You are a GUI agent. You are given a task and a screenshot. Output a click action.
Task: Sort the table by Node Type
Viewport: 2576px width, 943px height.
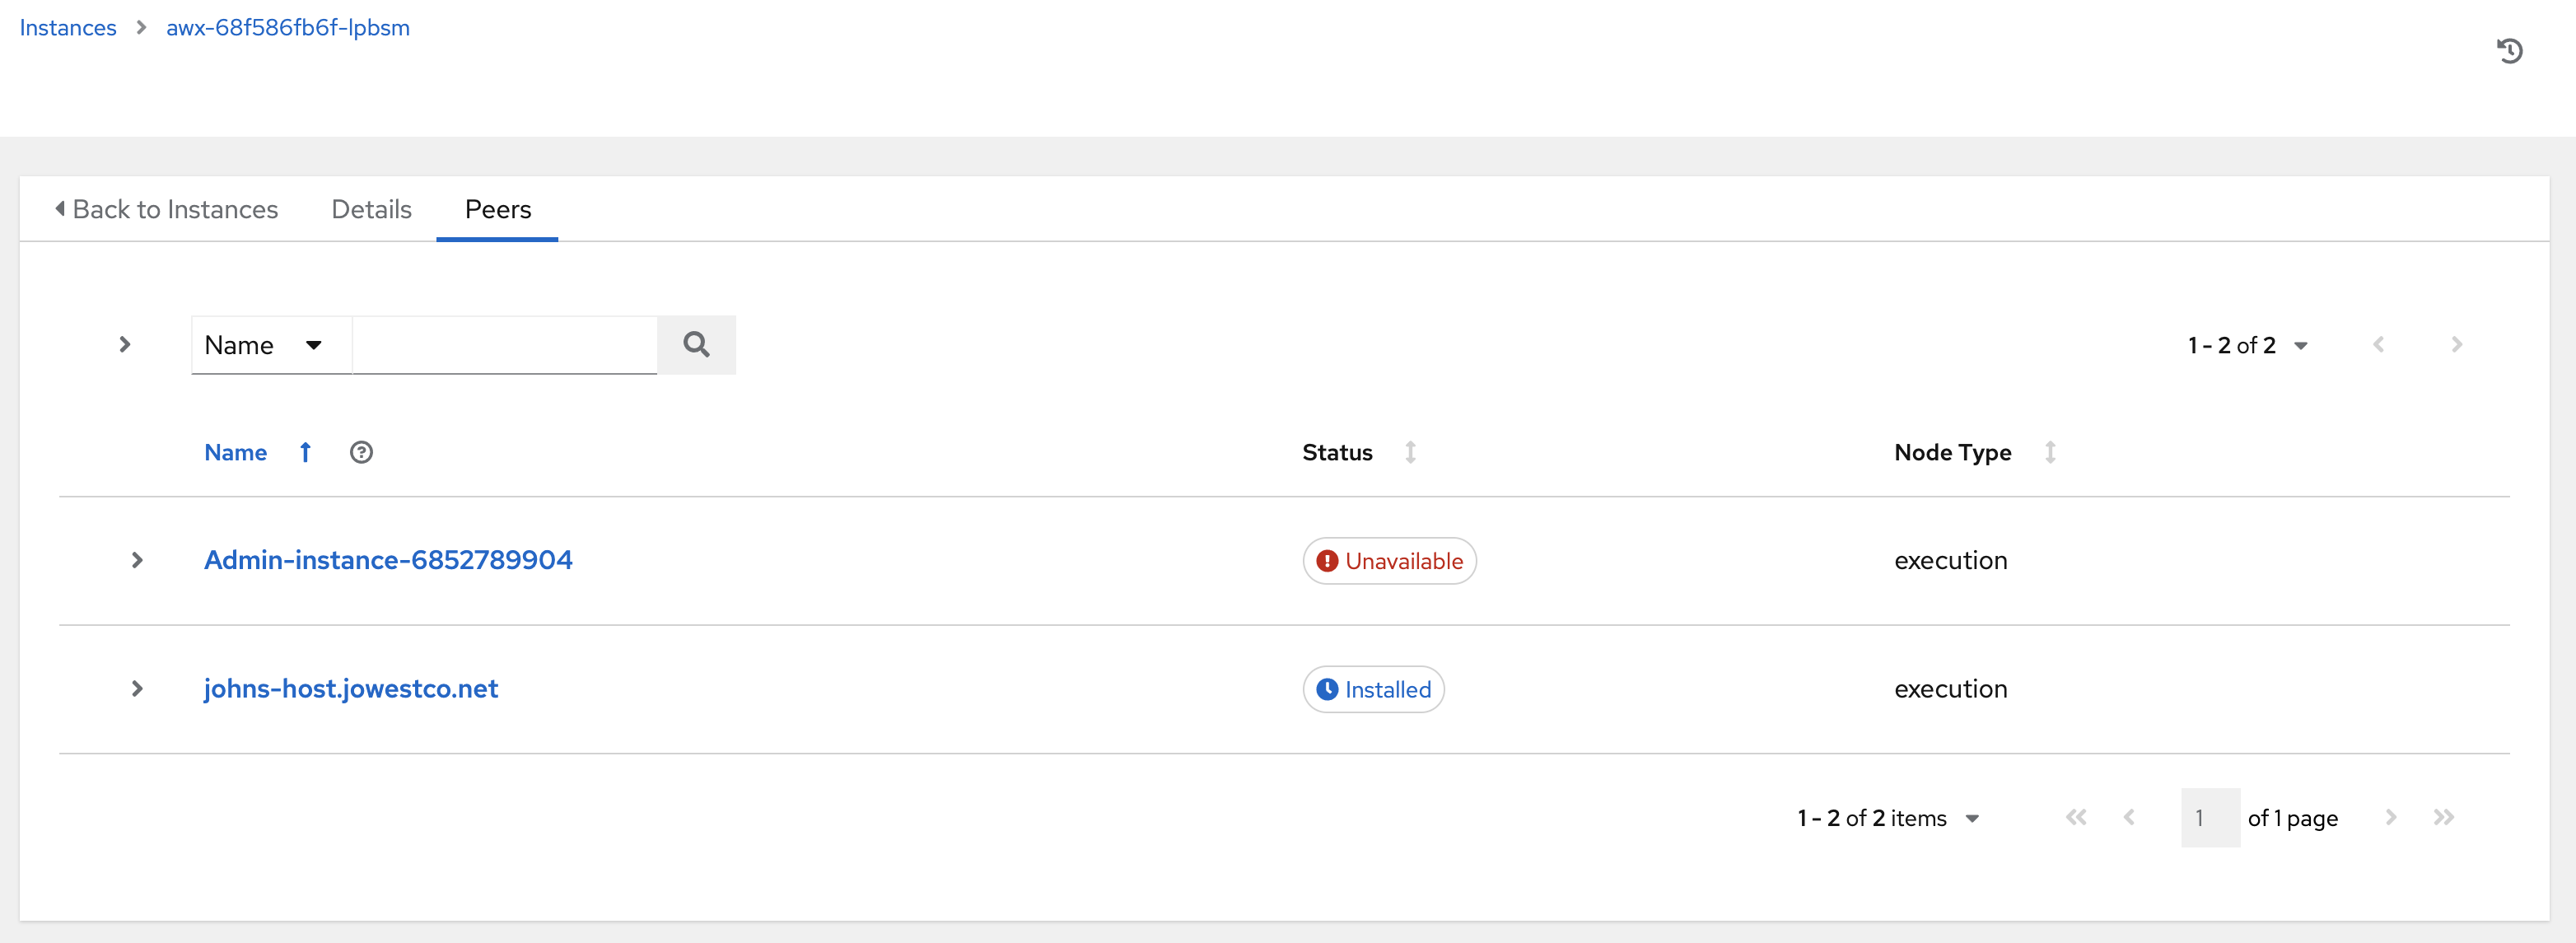(2050, 453)
